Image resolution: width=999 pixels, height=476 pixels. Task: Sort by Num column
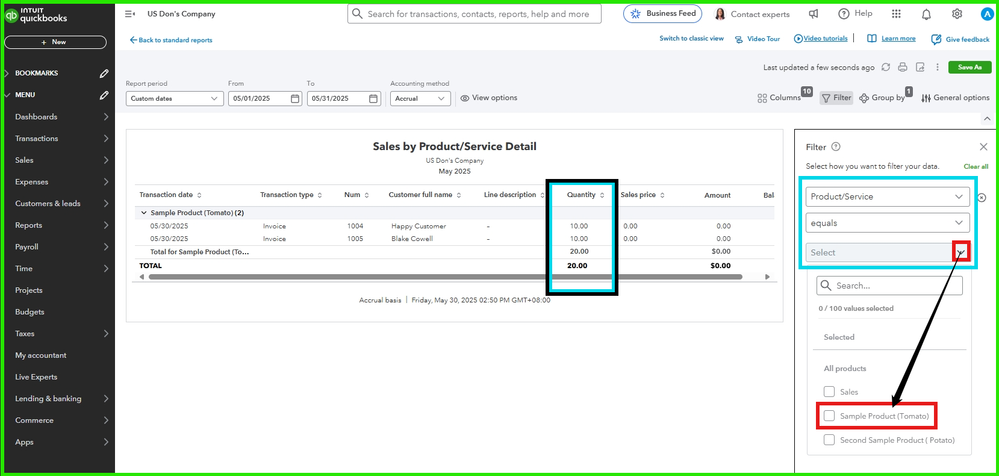(366, 195)
